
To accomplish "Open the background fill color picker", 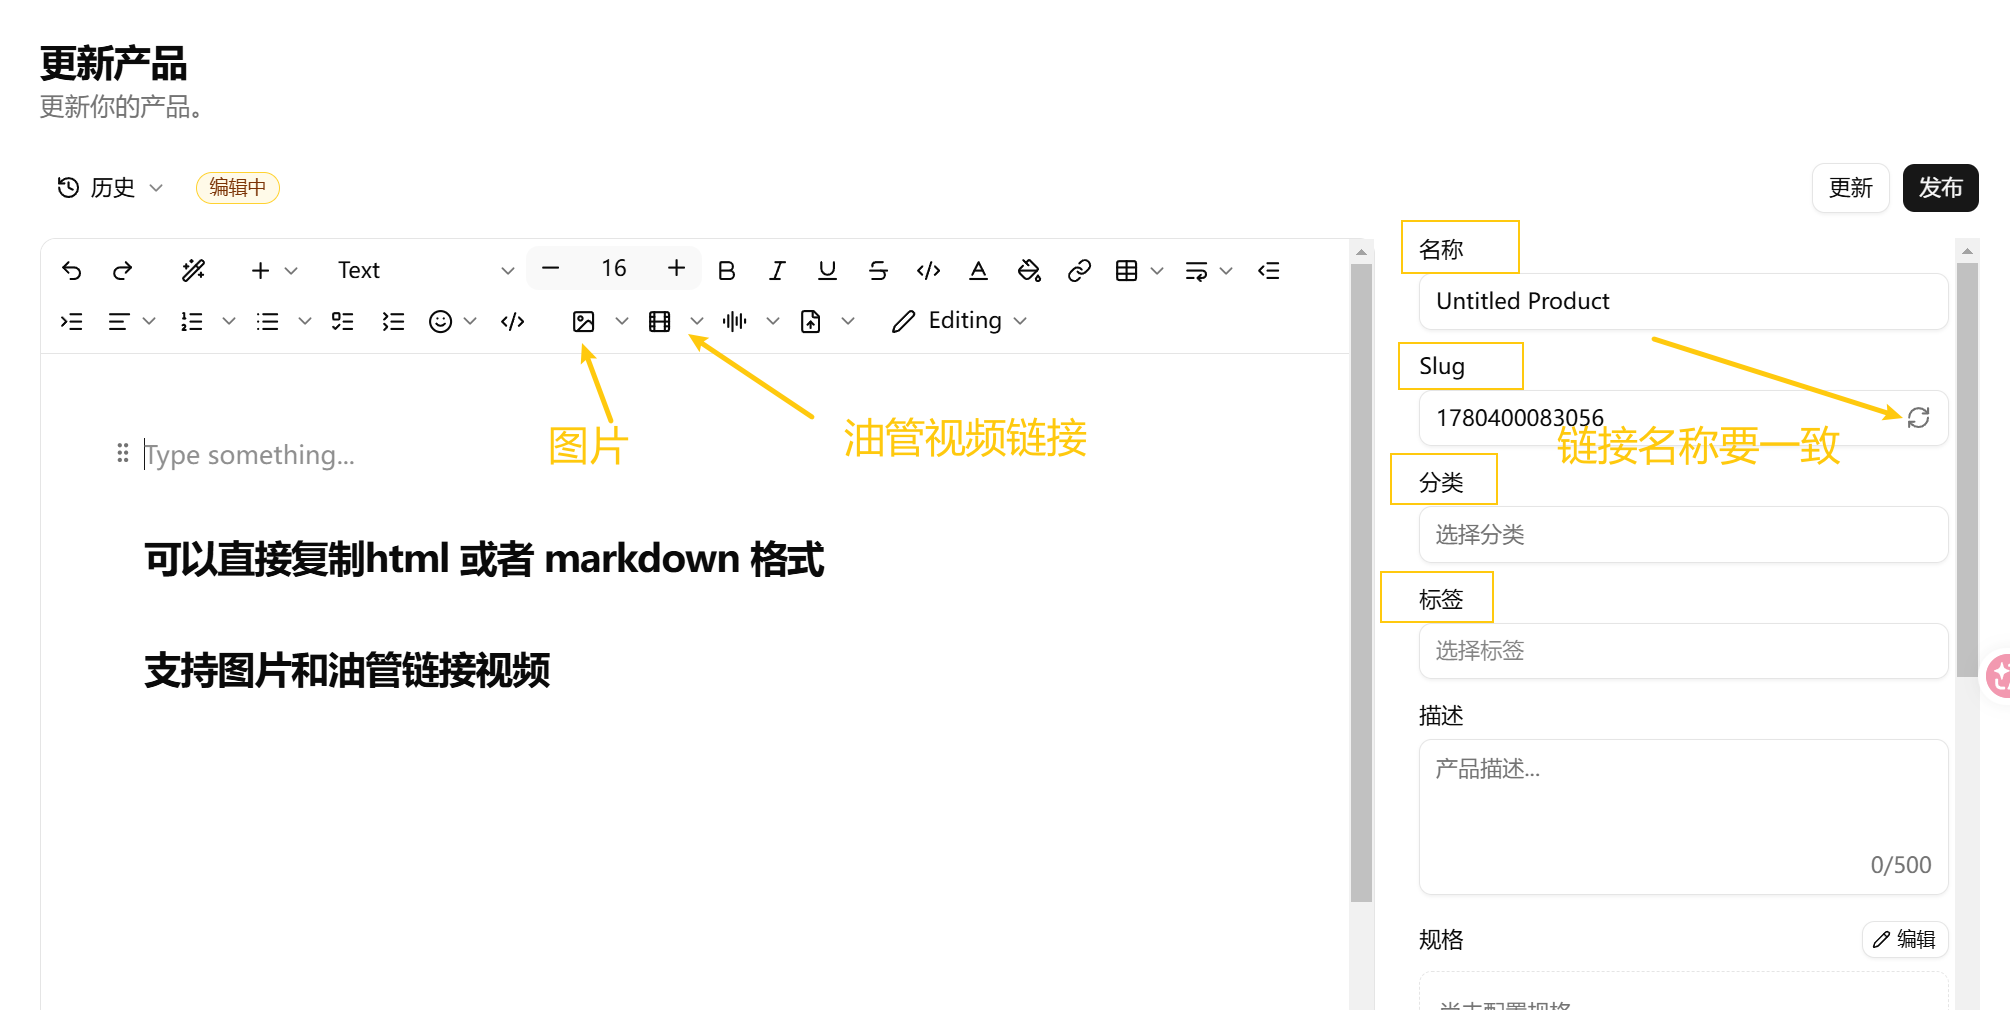I will (x=1029, y=270).
